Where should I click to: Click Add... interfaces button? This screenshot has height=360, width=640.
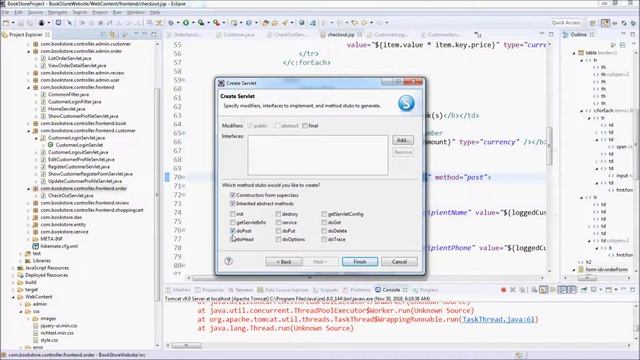click(x=403, y=140)
